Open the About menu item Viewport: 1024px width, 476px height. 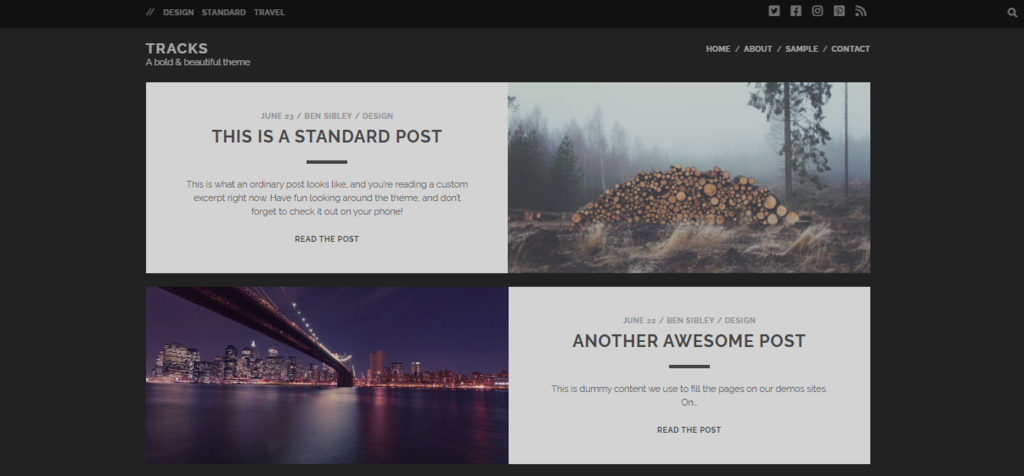pos(758,49)
